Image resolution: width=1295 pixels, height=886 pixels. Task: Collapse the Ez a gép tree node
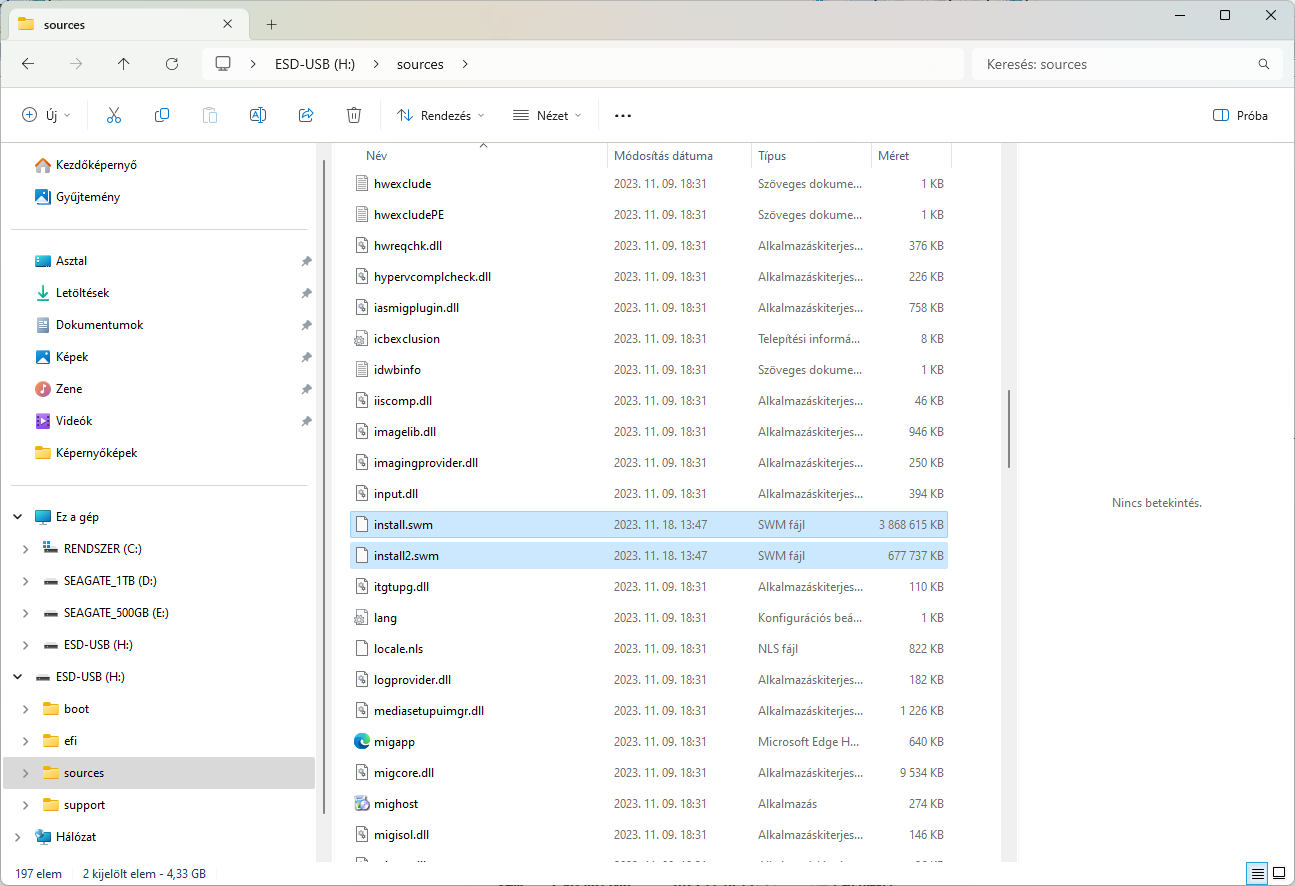[18, 517]
